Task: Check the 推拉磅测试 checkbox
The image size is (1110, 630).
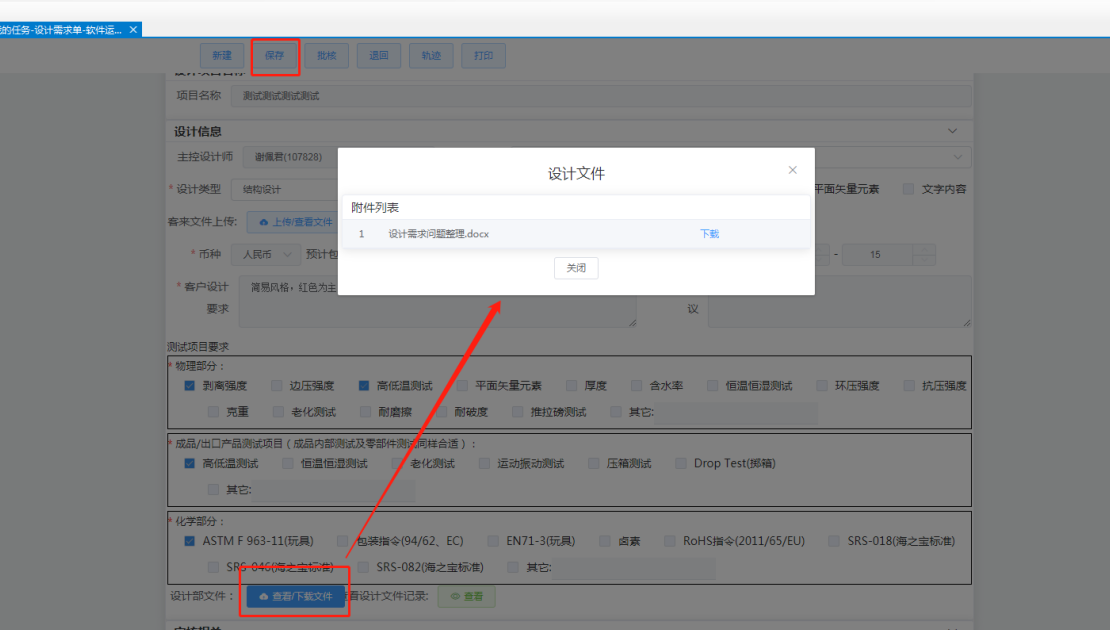Action: 518,412
